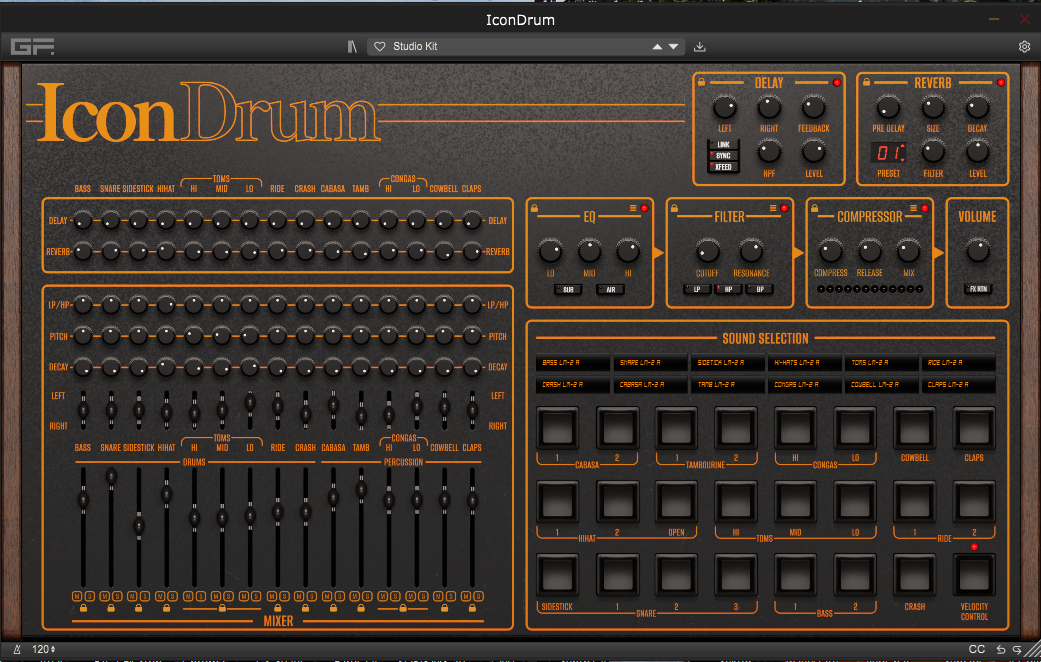Open the COWBELL LM-2 A sound selector
Viewport: 1041px width, 662px height.
881,384
